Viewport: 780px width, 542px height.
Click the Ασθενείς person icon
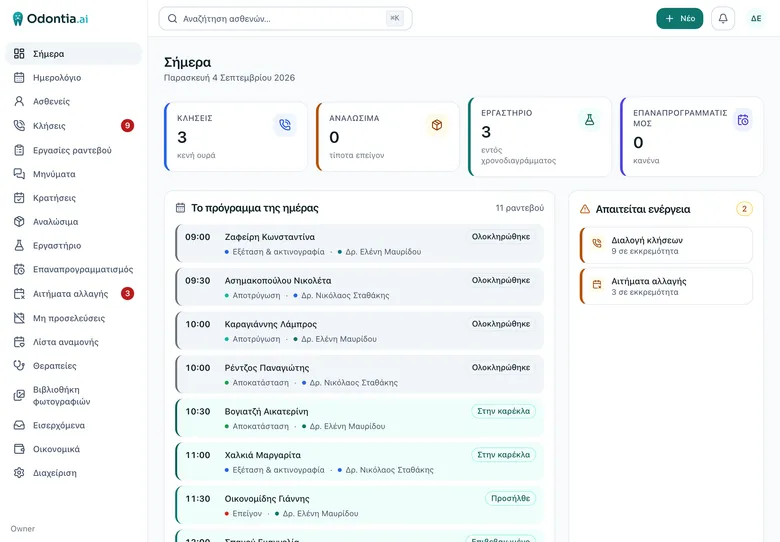tap(19, 101)
